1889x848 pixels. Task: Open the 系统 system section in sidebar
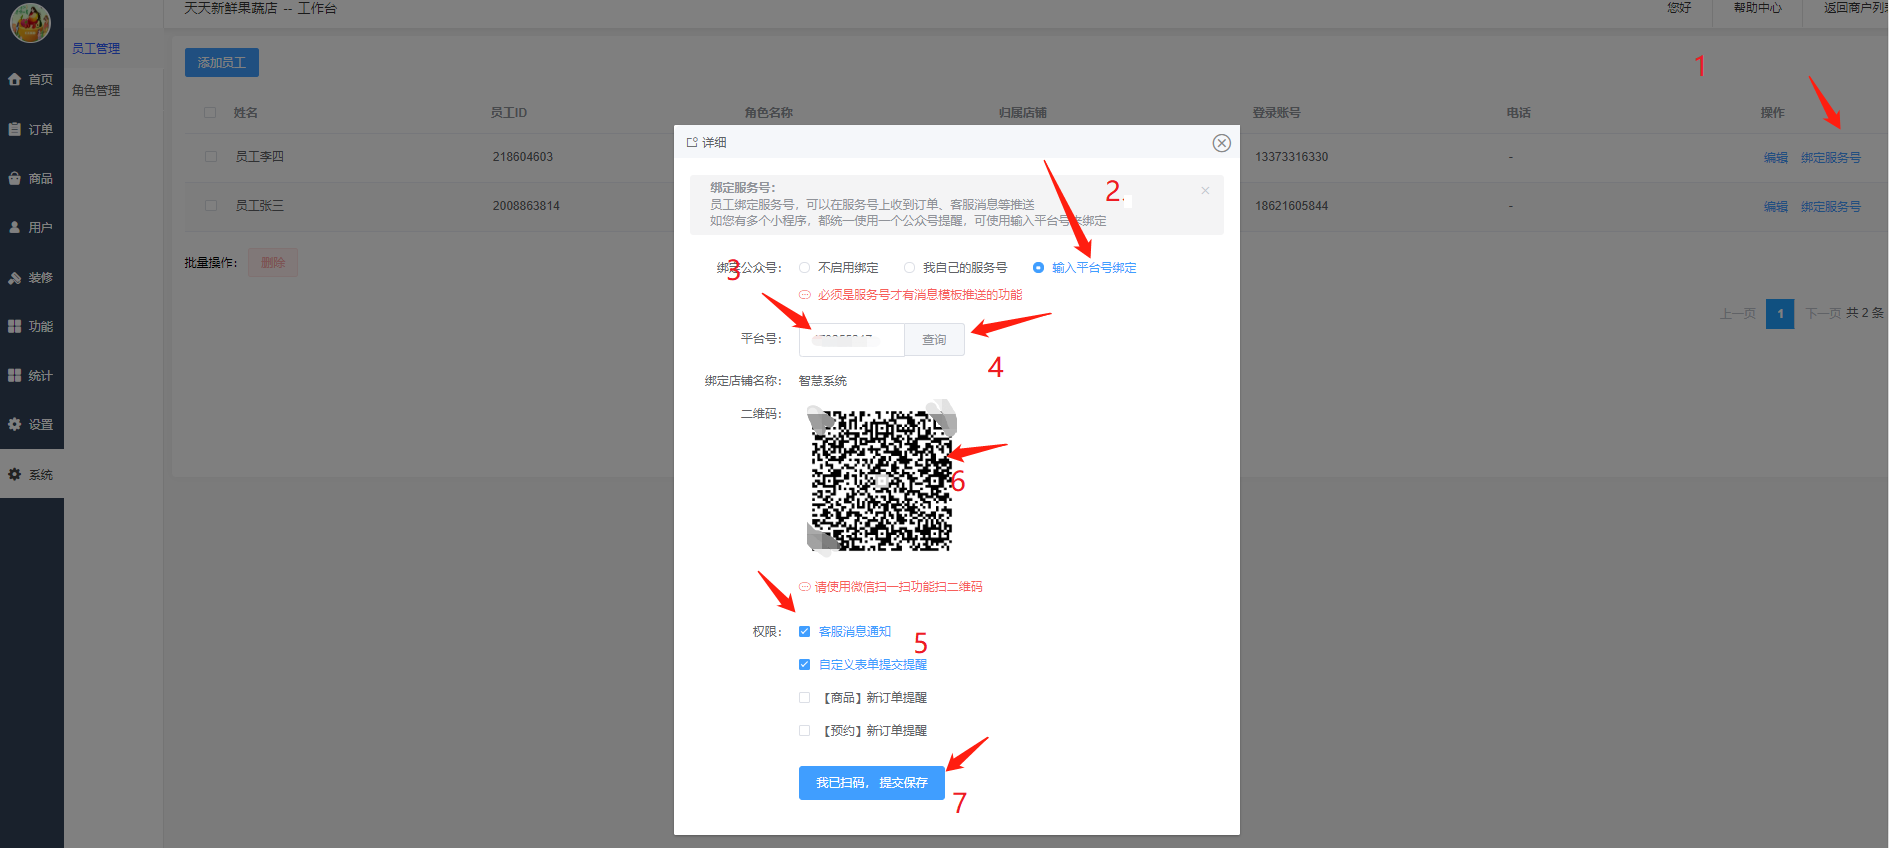31,474
